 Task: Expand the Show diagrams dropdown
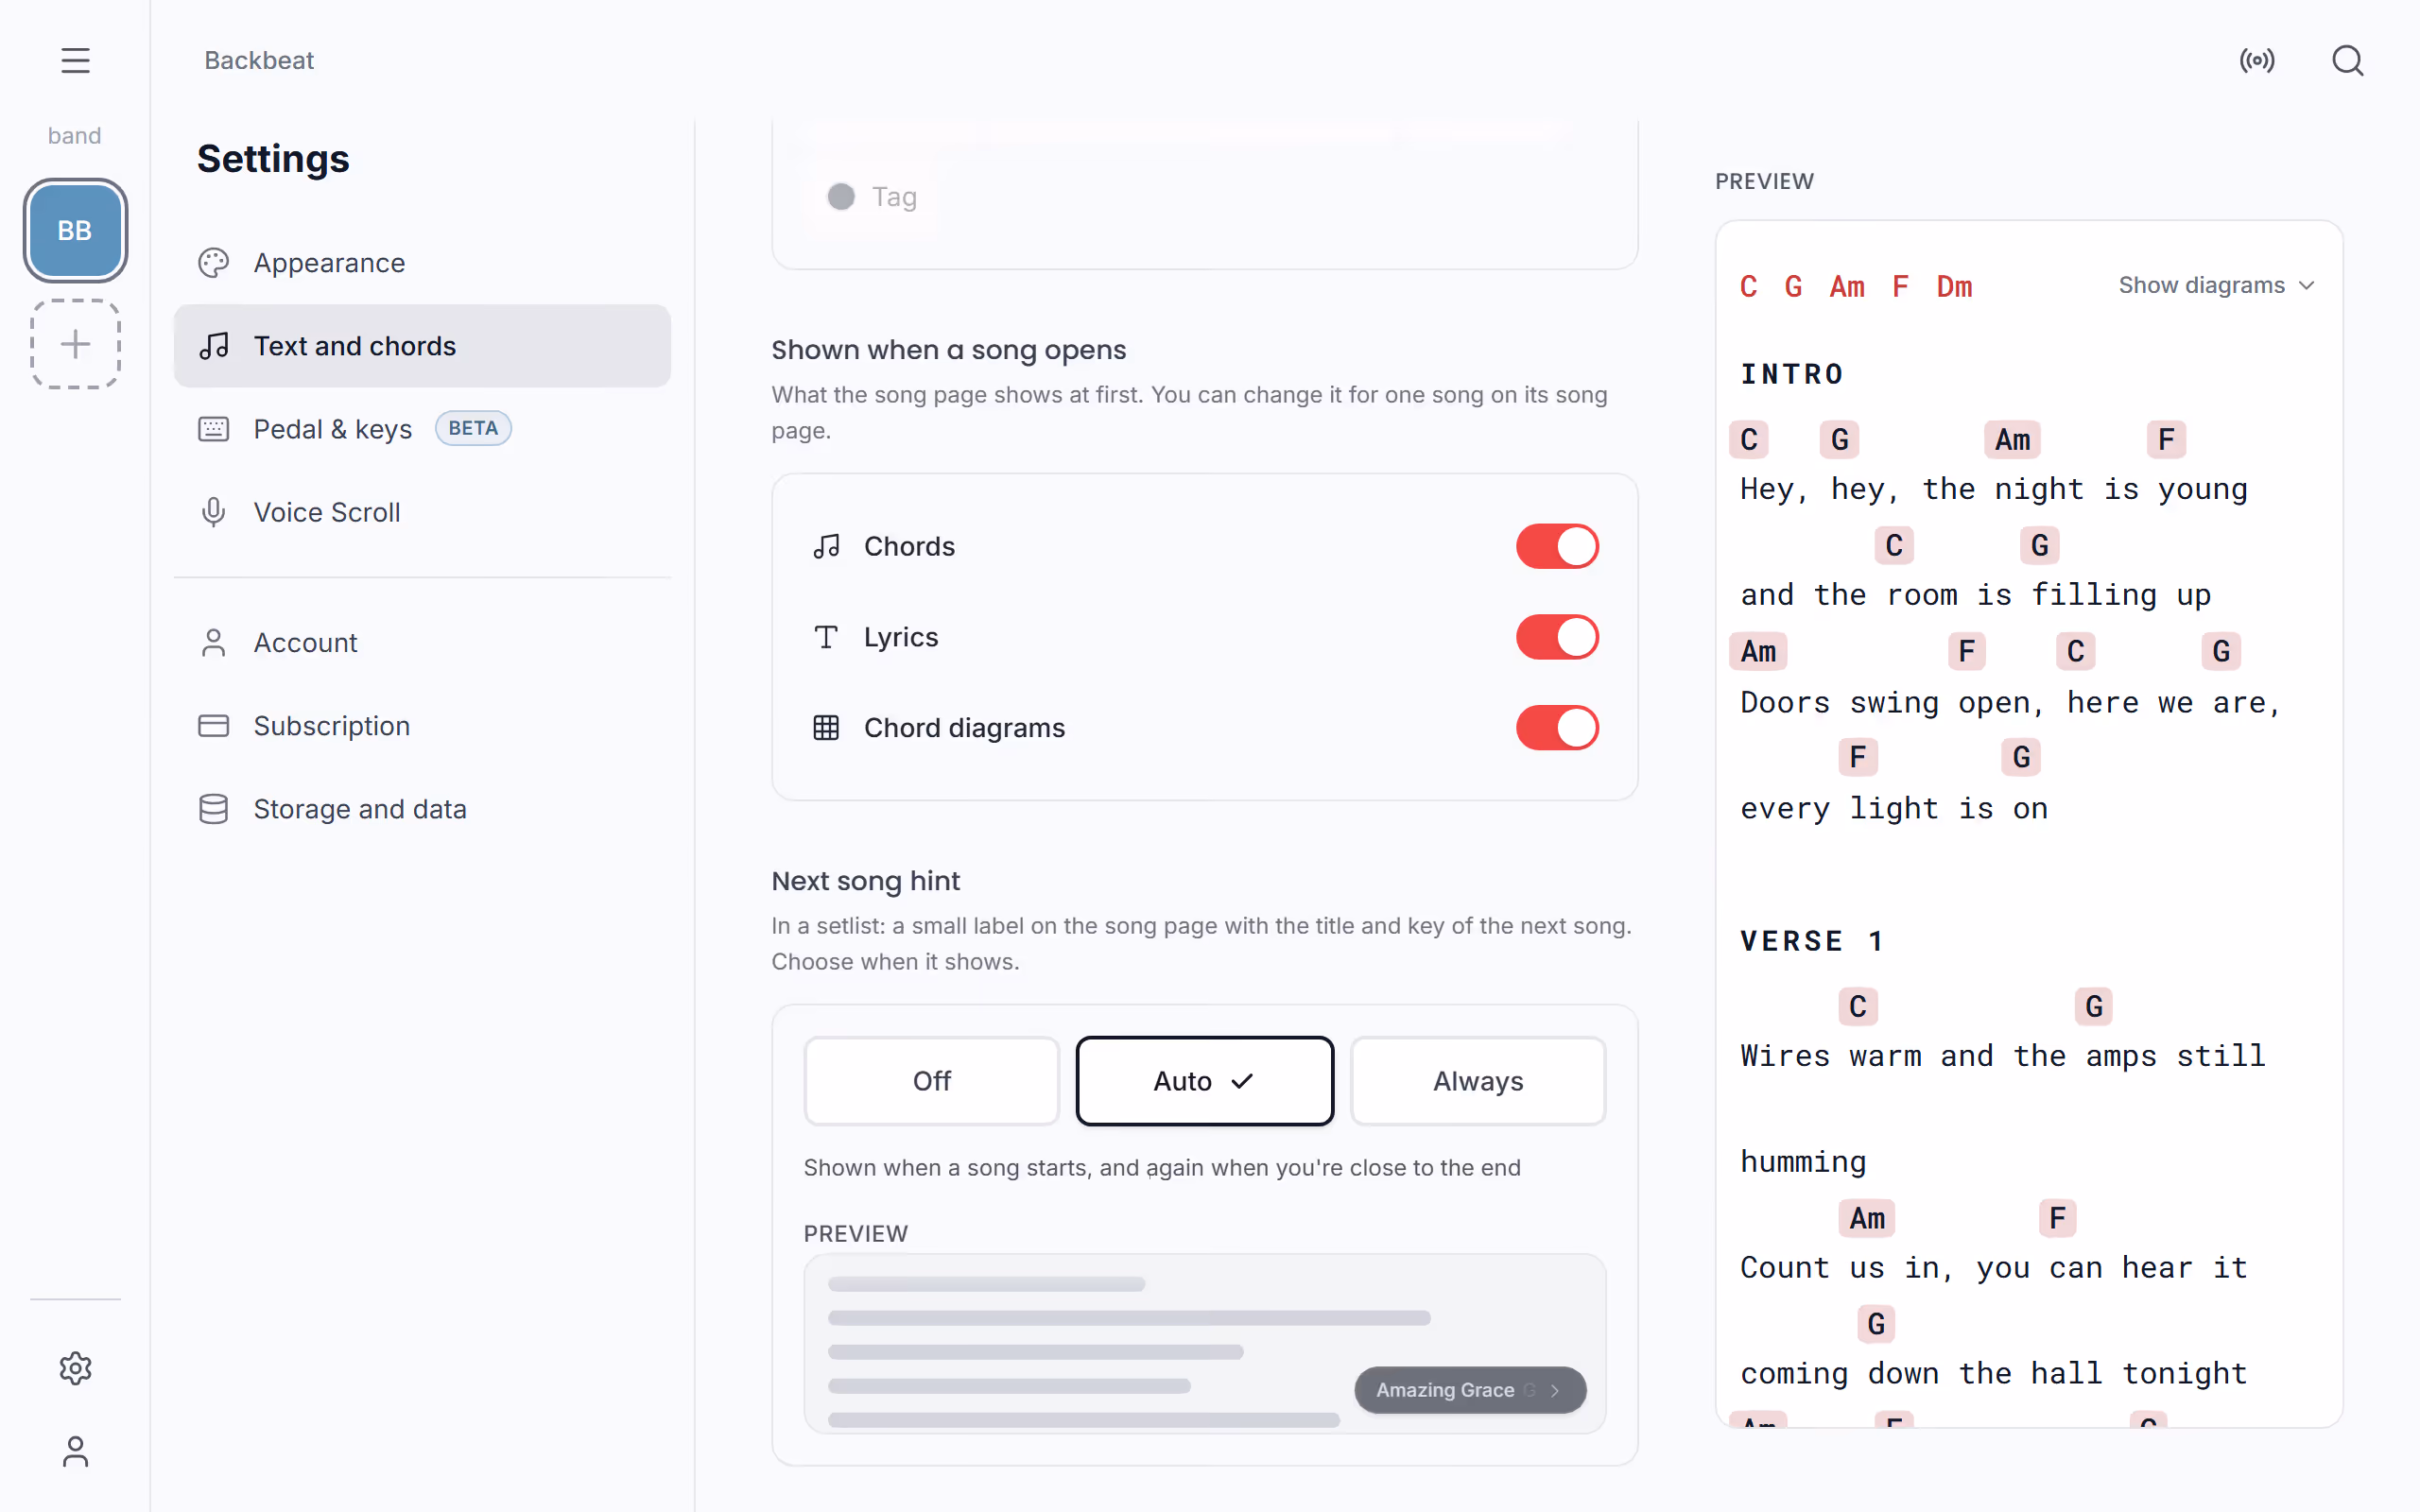[2216, 285]
